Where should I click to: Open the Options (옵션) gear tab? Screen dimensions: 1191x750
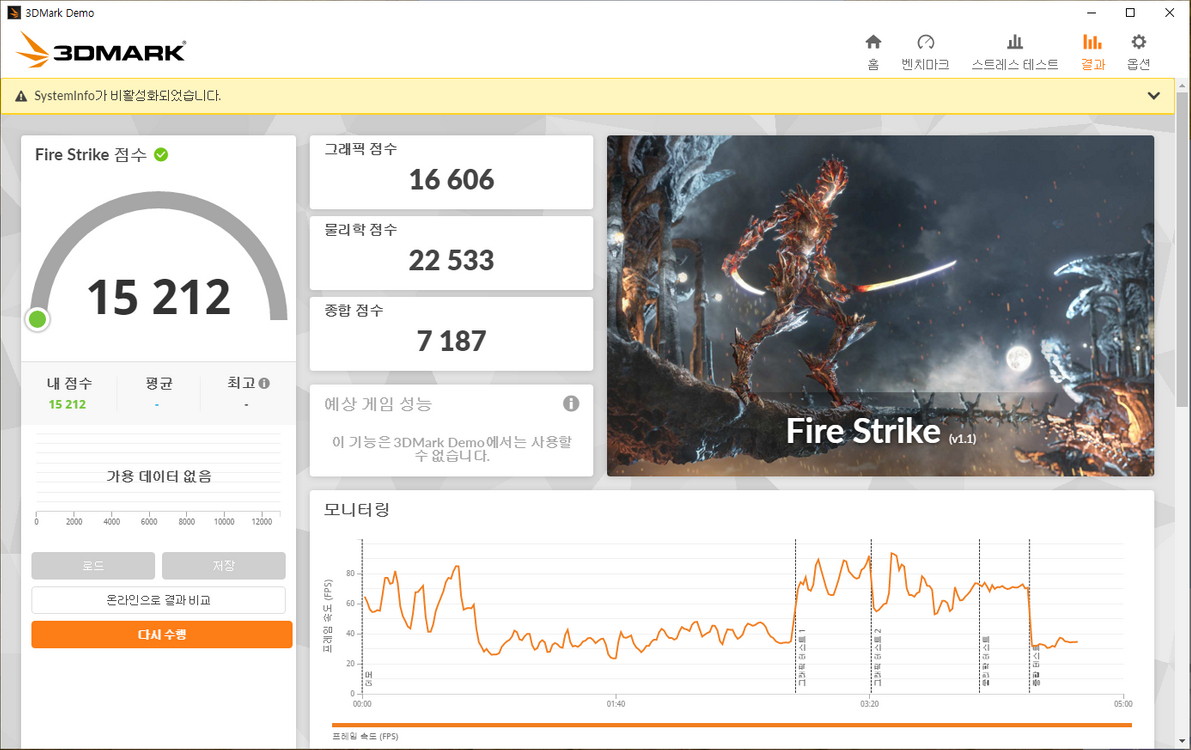tap(1138, 52)
